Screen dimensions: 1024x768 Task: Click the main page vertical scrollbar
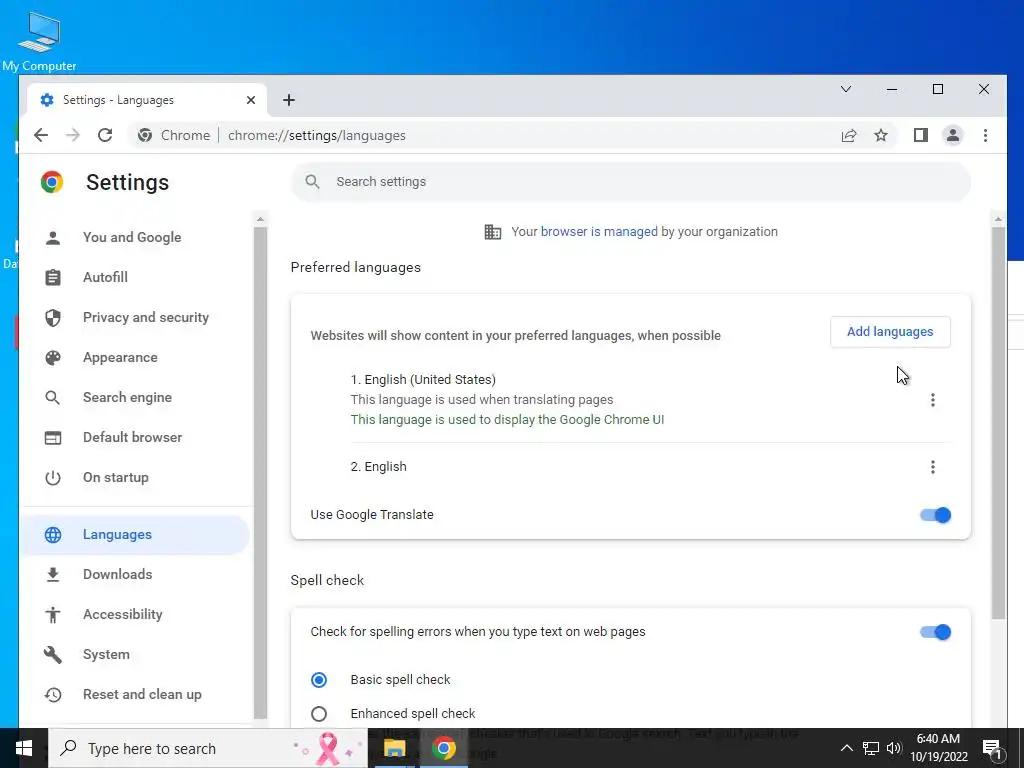coord(998,423)
